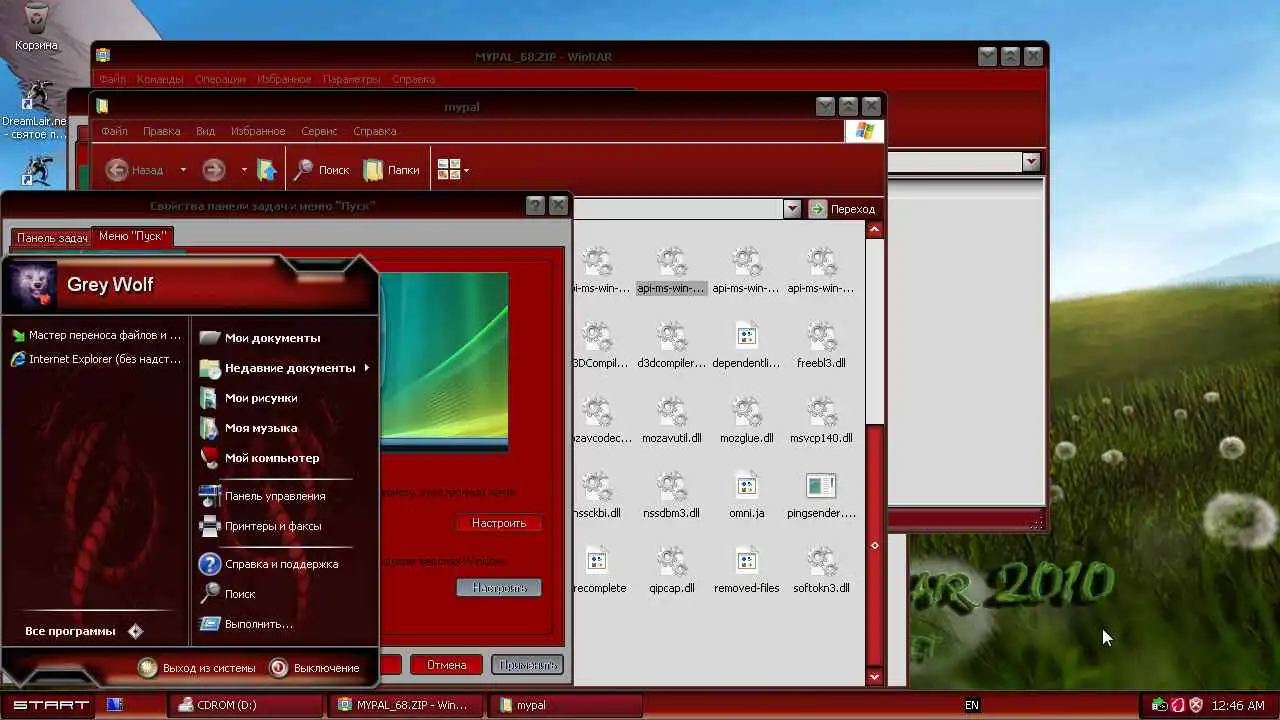Select the mozavutil.dll file
Image resolution: width=1280 pixels, height=720 pixels.
[x=672, y=421]
